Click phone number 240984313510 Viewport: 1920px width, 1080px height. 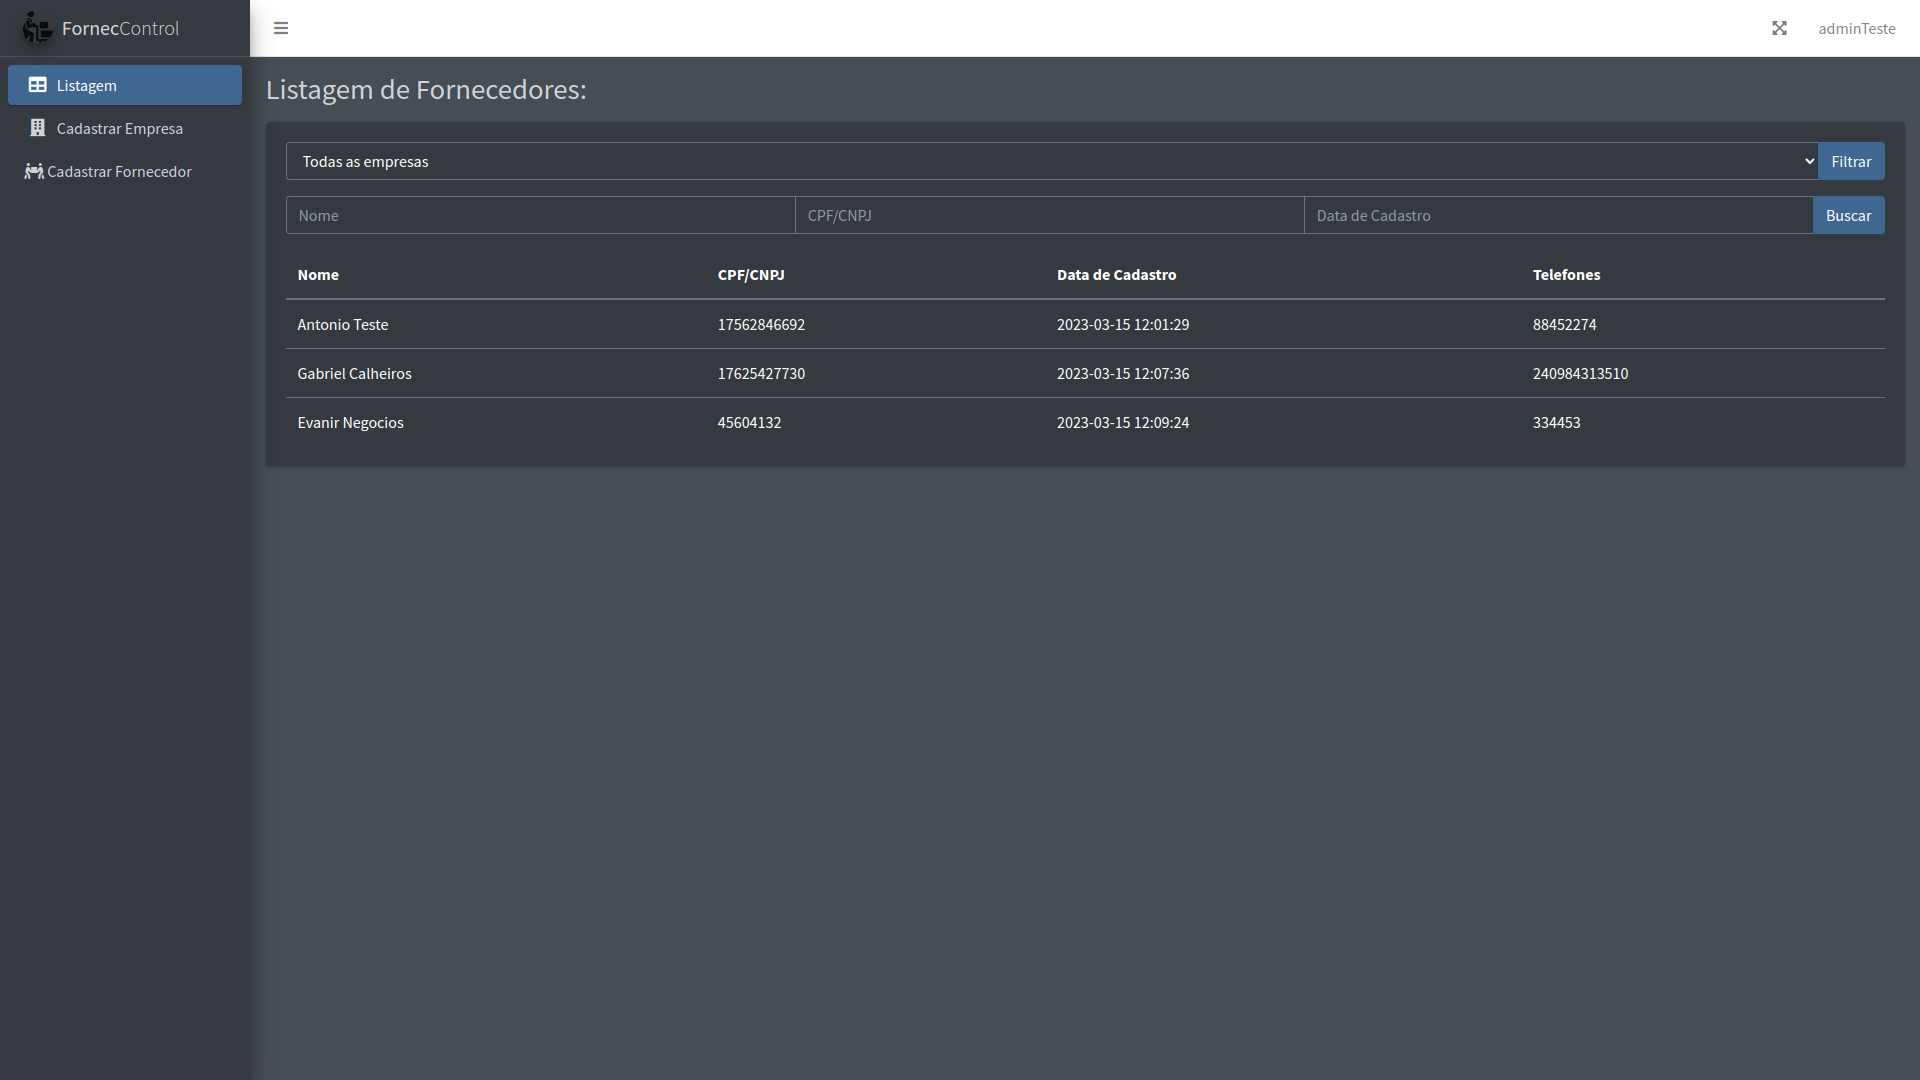pyautogui.click(x=1580, y=373)
